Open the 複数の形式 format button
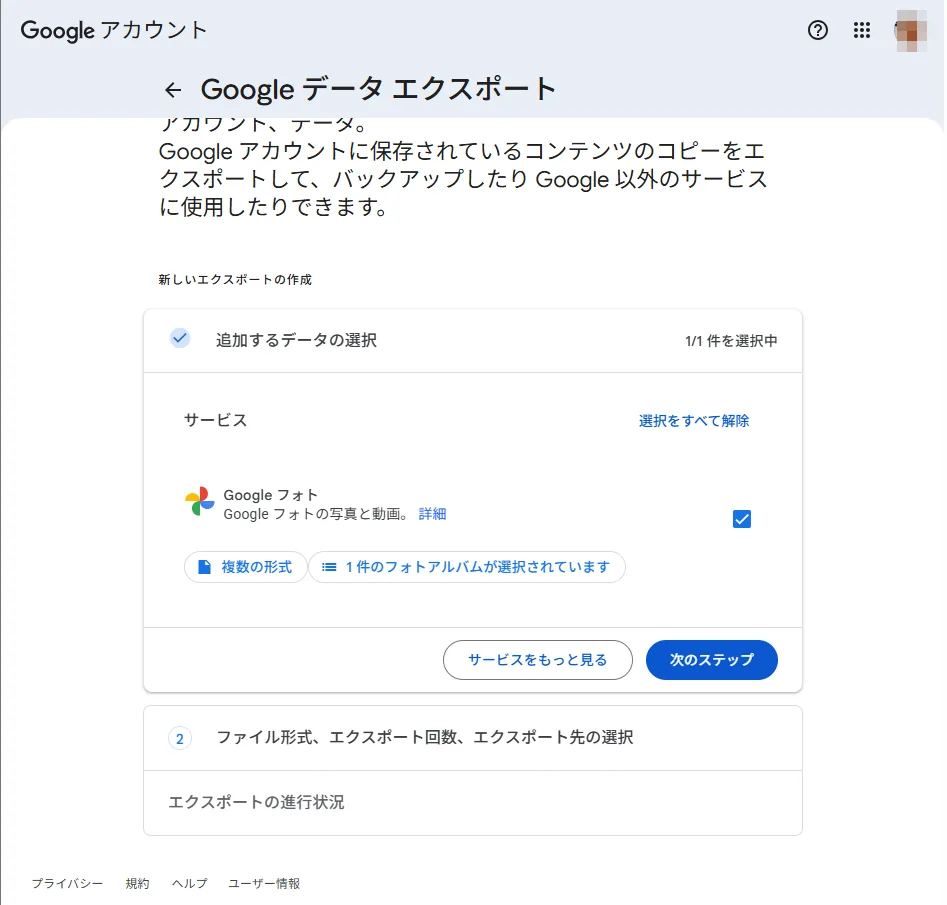This screenshot has height=905, width=947. (x=246, y=567)
